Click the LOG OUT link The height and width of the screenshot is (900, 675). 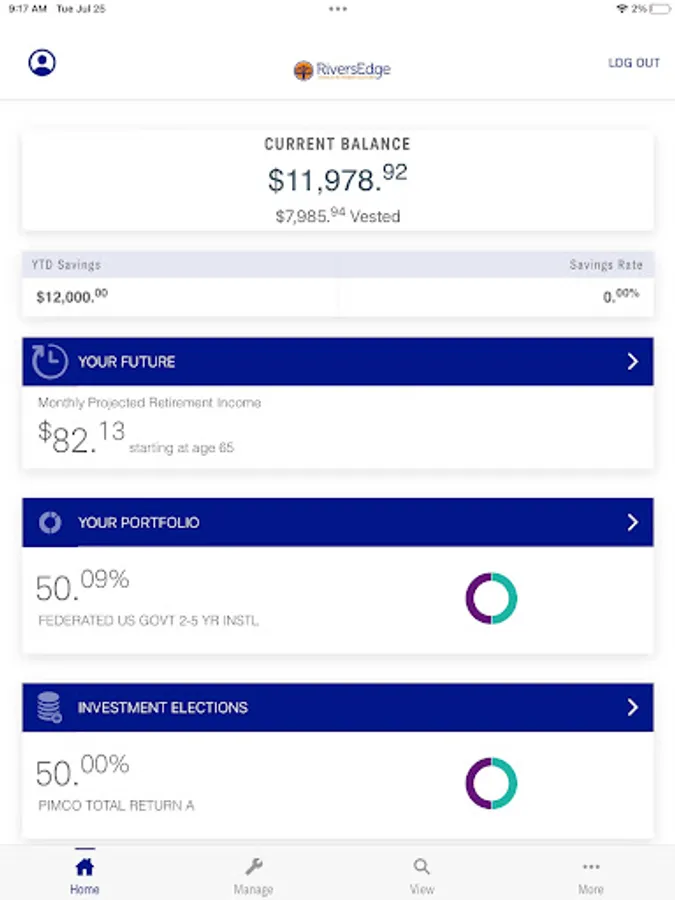(x=634, y=63)
